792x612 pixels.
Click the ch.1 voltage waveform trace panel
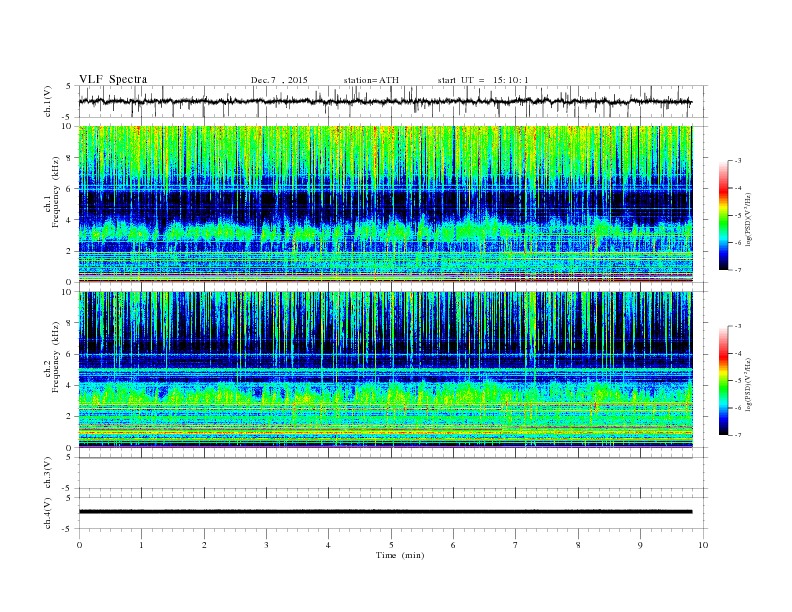pyautogui.click(x=393, y=101)
